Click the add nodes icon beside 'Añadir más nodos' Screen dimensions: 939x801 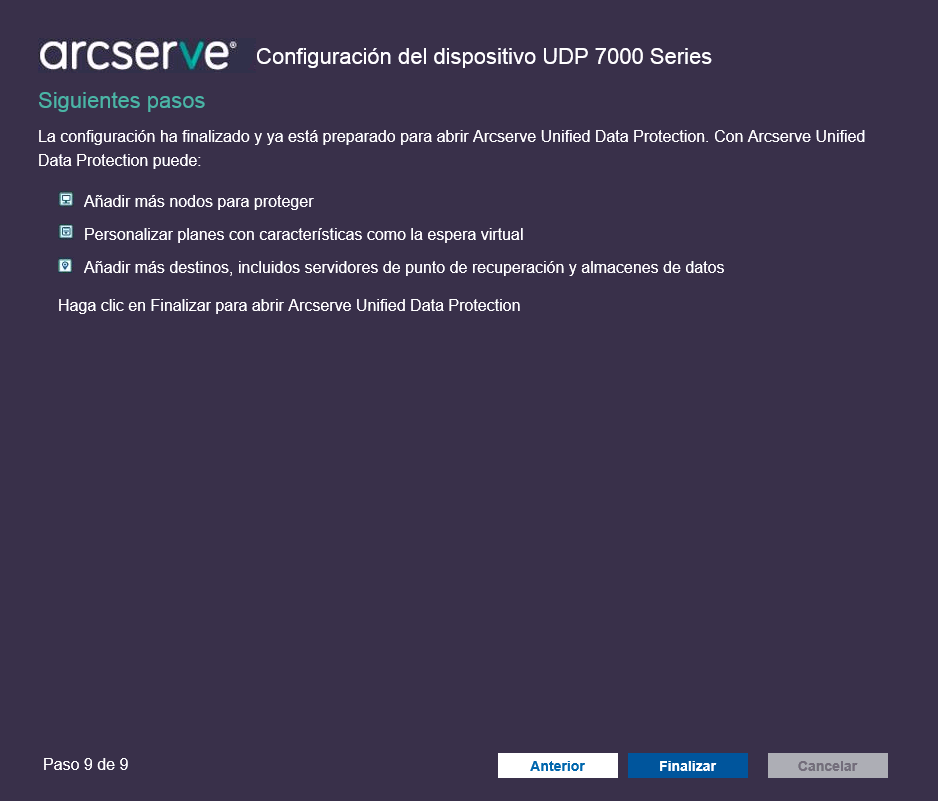click(x=66, y=199)
